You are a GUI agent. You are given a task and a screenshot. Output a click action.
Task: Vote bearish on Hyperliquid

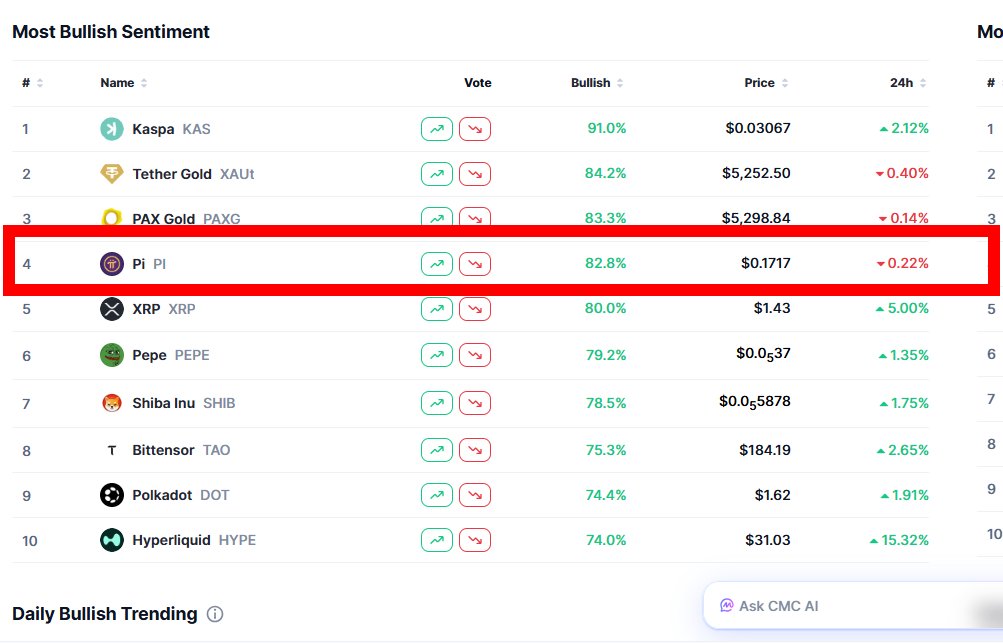coord(475,540)
